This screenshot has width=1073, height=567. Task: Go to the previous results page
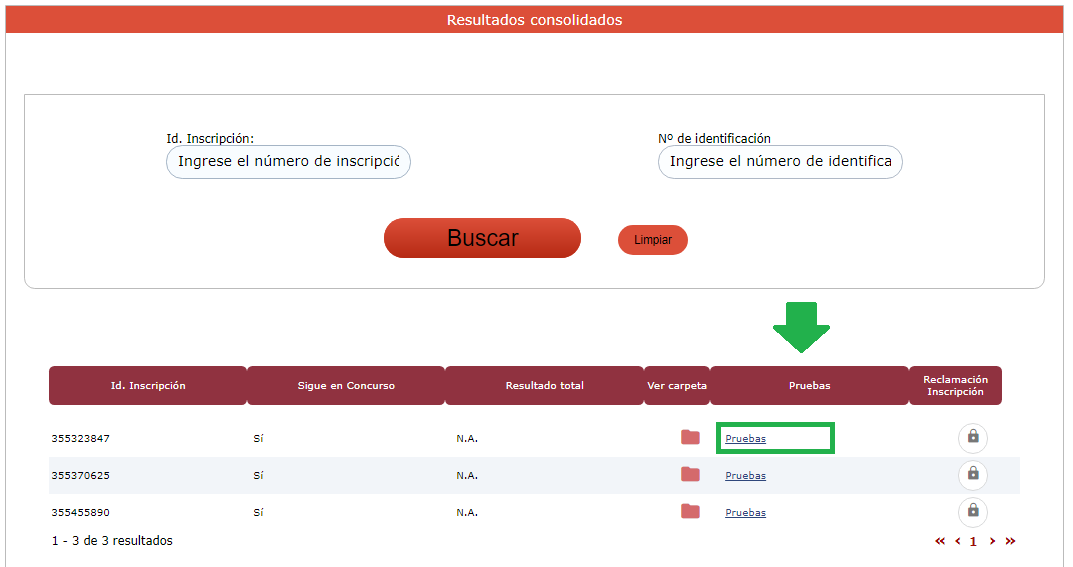957,541
